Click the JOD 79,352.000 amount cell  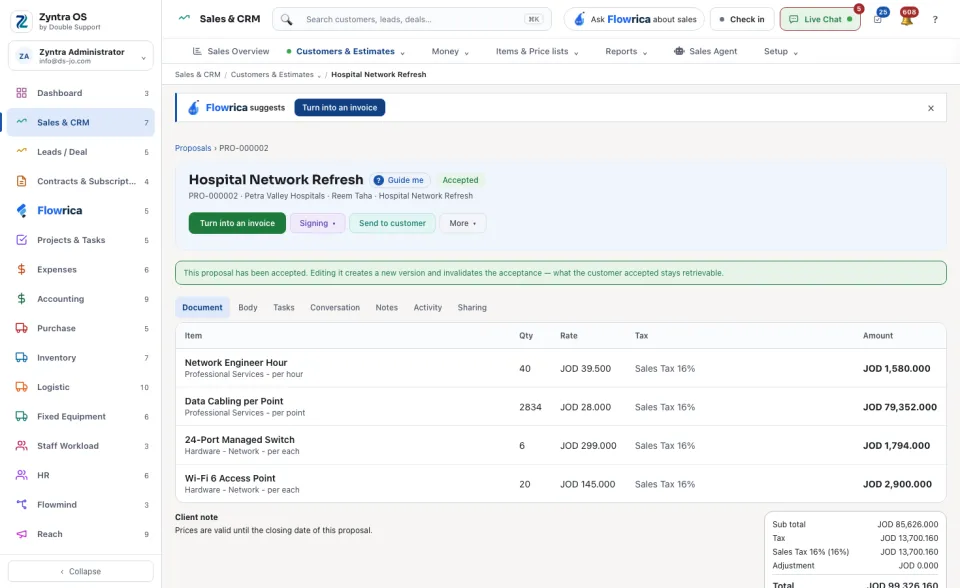[899, 407]
